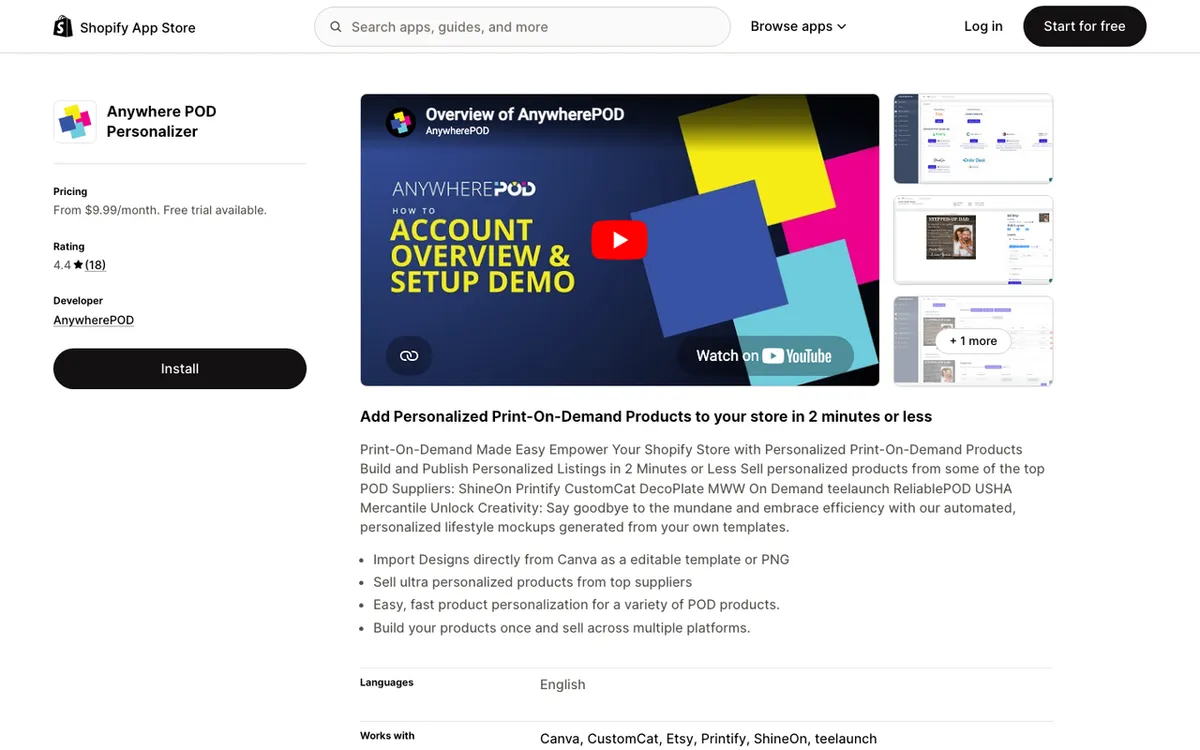Expand the Browse apps dropdown
This screenshot has width=1200, height=750.
coord(798,27)
